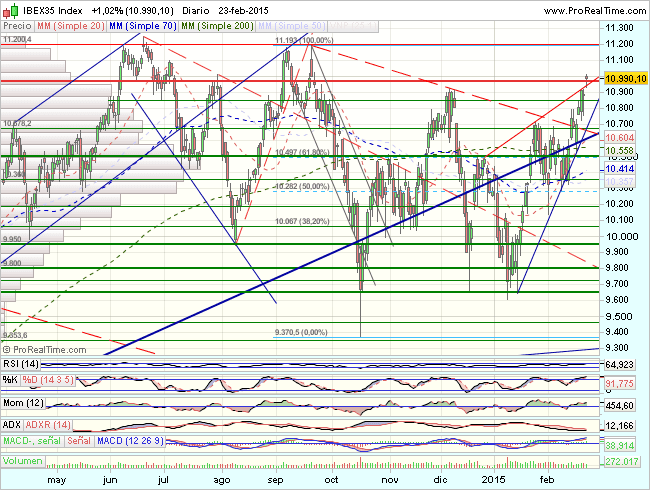Select the faded MM (Simple 50) label
The height and width of the screenshot is (490, 650).
(291, 26)
